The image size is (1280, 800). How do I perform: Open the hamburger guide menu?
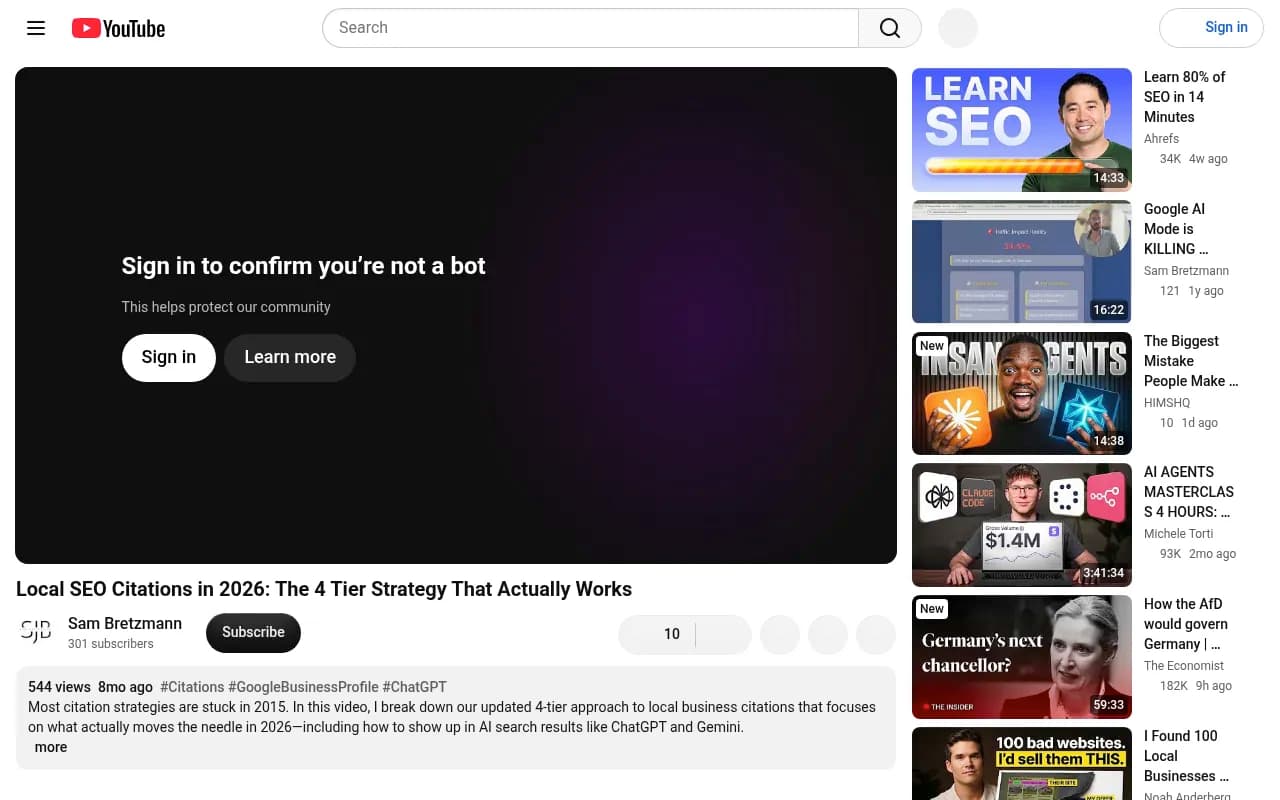[36, 28]
